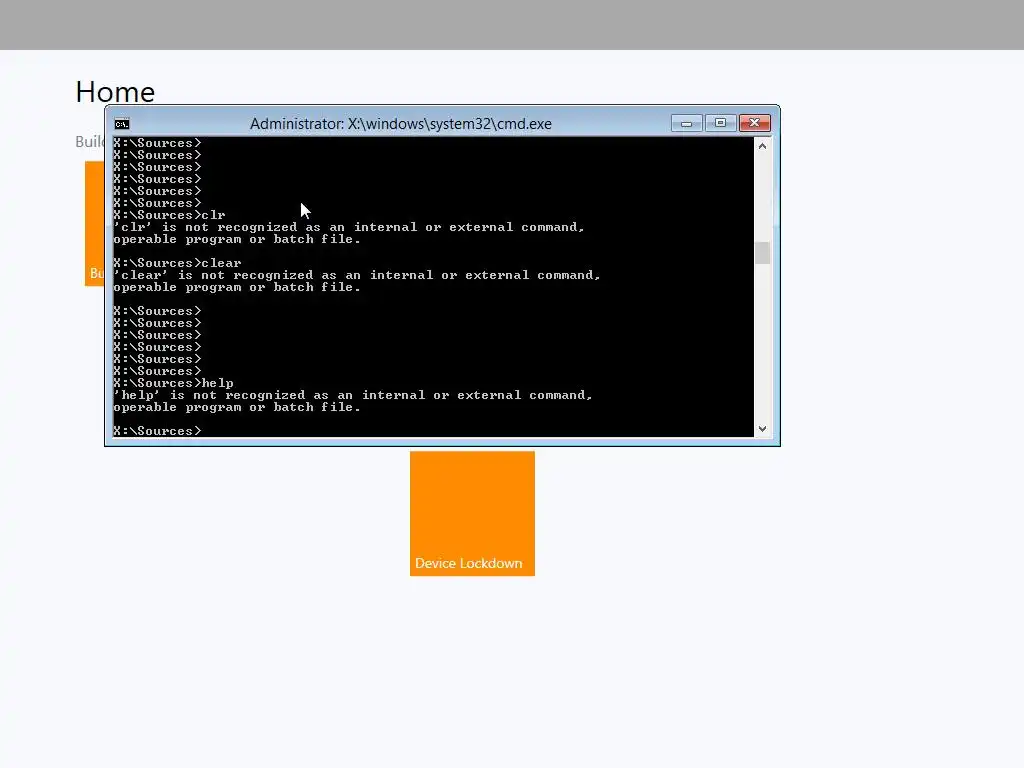1024x768 pixels.
Task: Click the Home page heading
Action: pos(115,92)
